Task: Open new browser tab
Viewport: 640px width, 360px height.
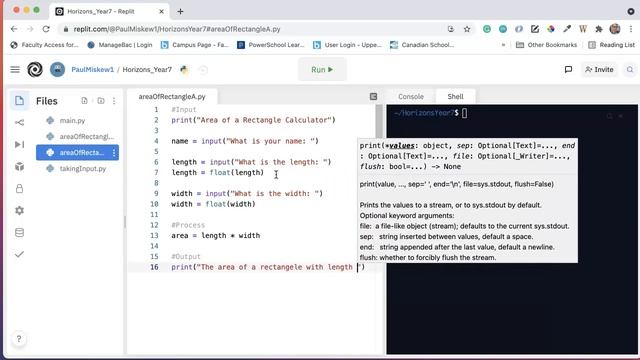Action: pyautogui.click(x=180, y=11)
